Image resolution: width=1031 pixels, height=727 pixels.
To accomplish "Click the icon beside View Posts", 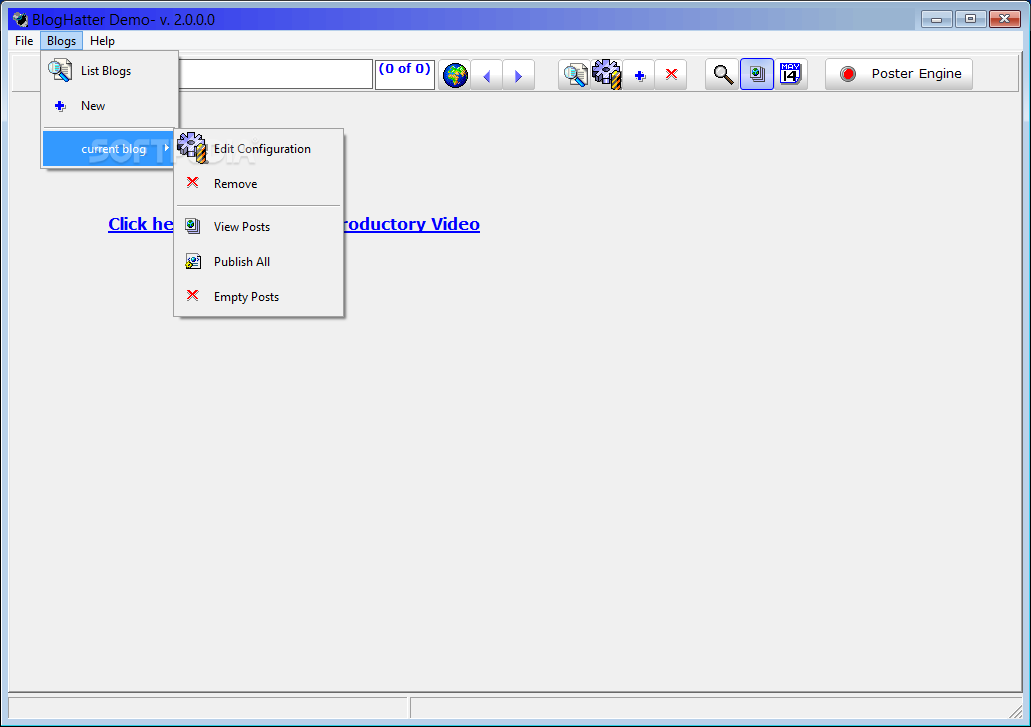I will pos(193,226).
